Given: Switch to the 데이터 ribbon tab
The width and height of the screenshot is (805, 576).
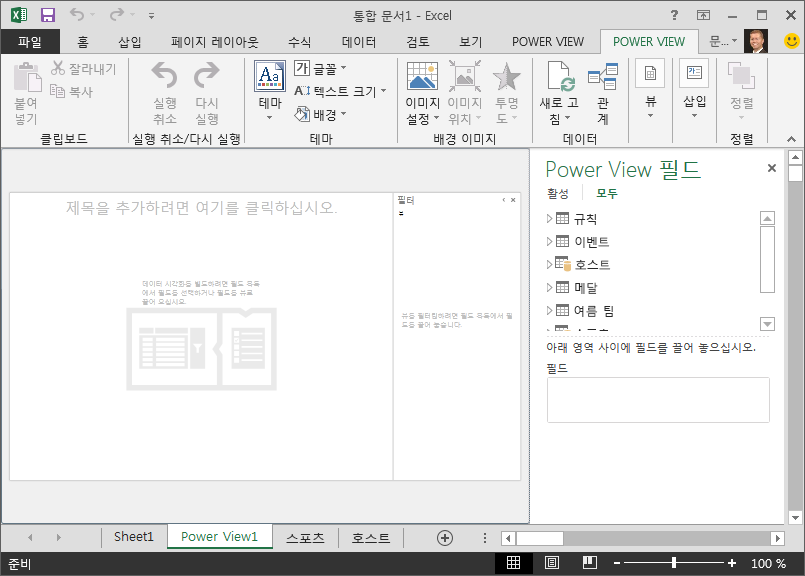Looking at the screenshot, I should (x=359, y=42).
